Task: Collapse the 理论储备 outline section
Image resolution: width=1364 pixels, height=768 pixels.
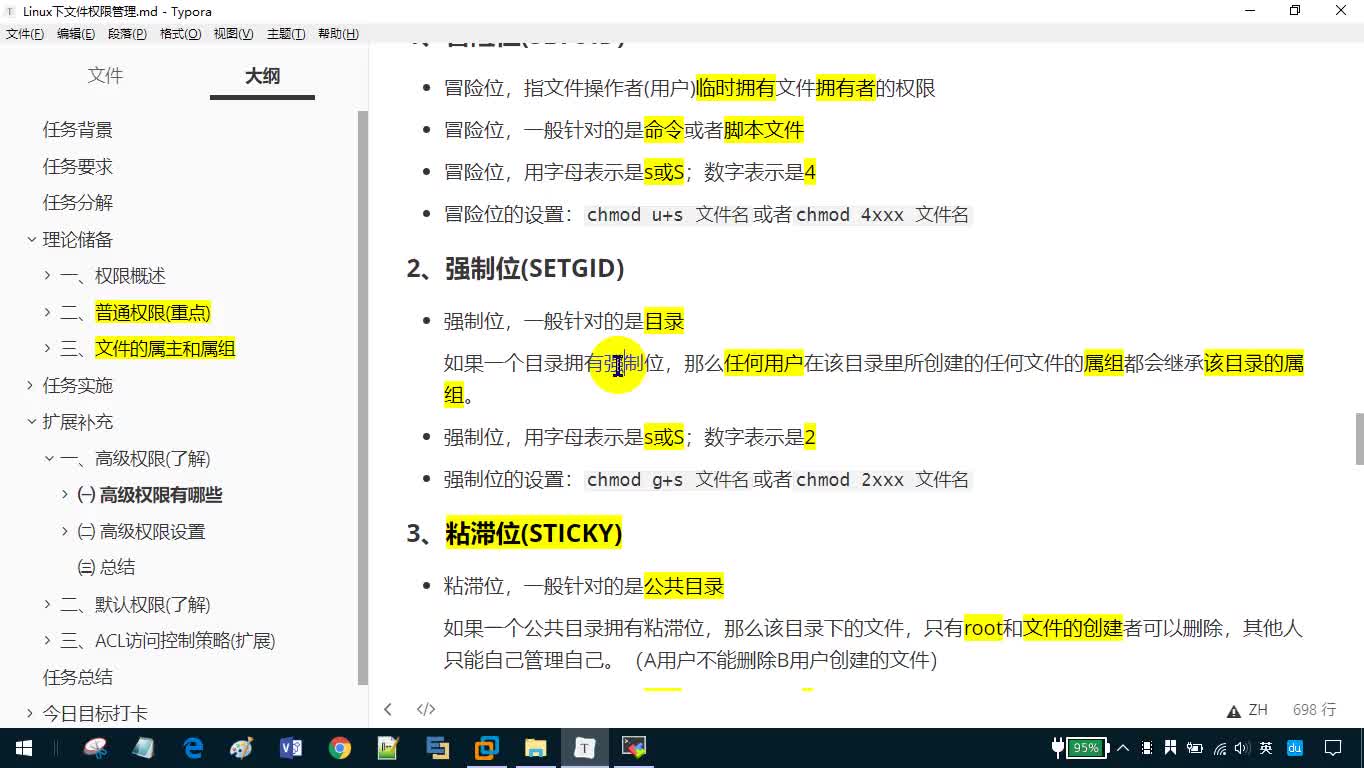Action: [31, 239]
